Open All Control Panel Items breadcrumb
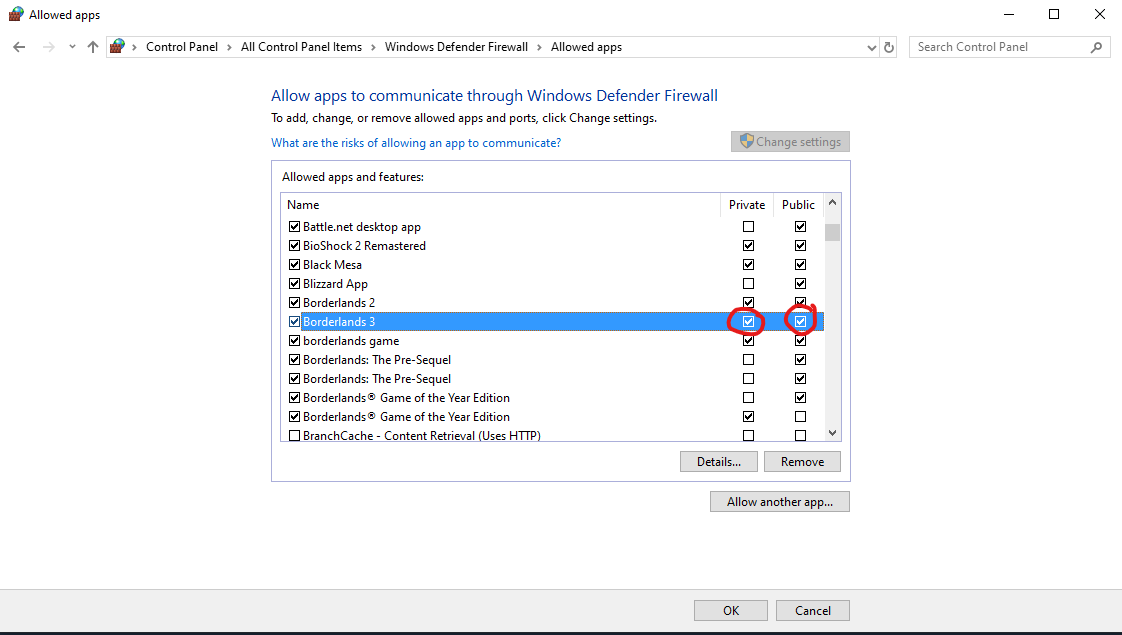This screenshot has height=635, width=1122. [x=301, y=47]
